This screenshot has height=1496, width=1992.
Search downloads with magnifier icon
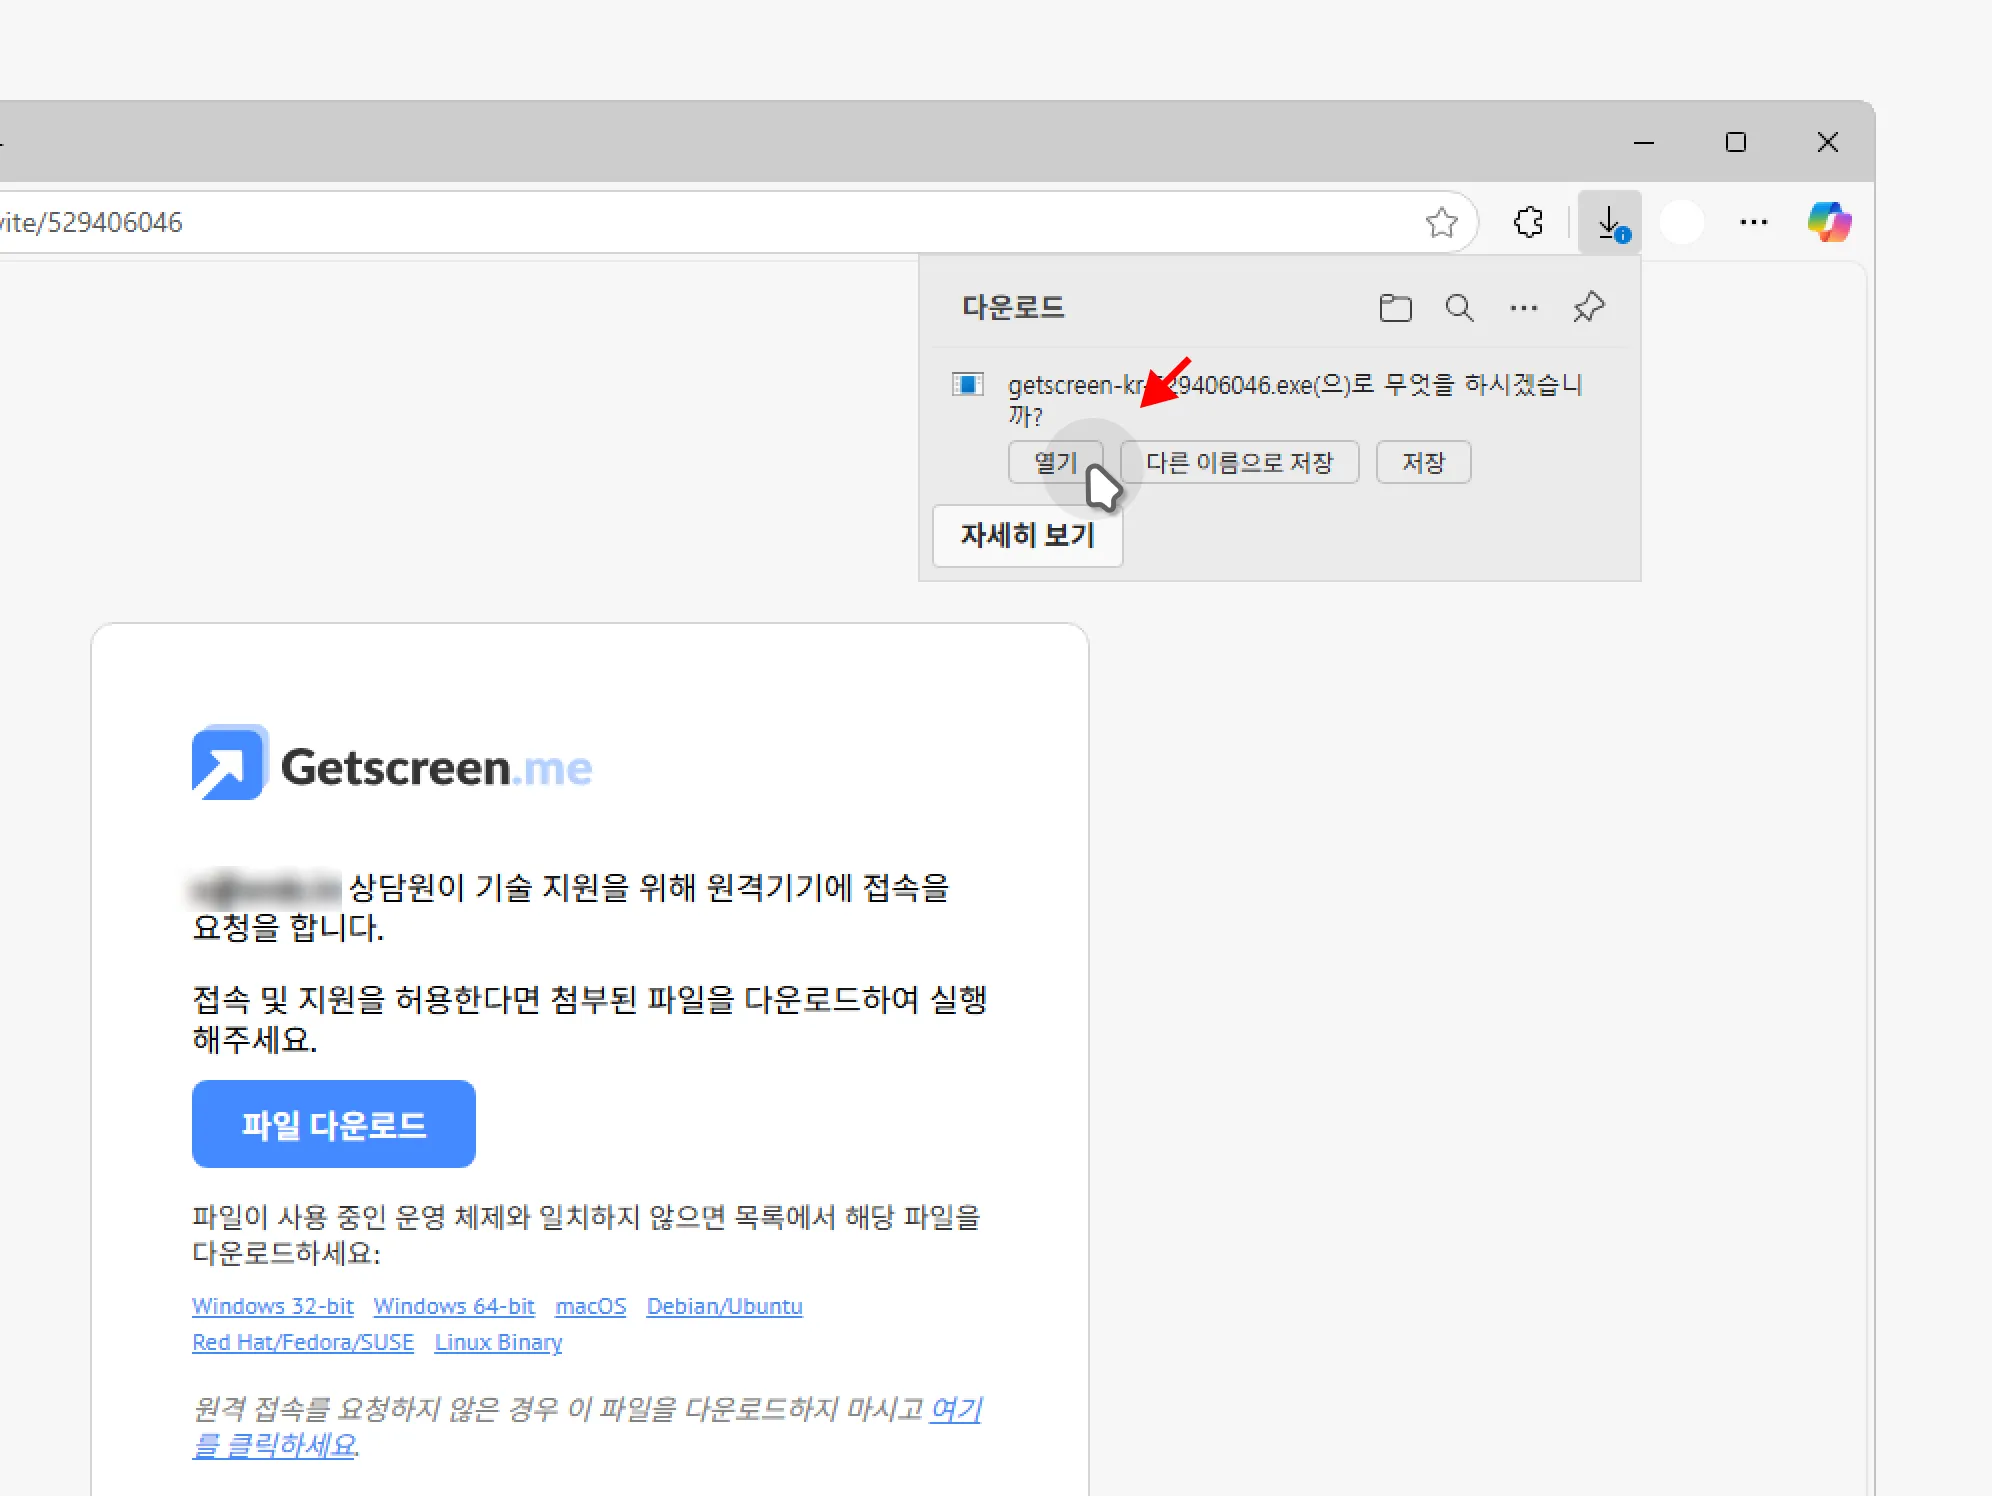click(x=1459, y=308)
